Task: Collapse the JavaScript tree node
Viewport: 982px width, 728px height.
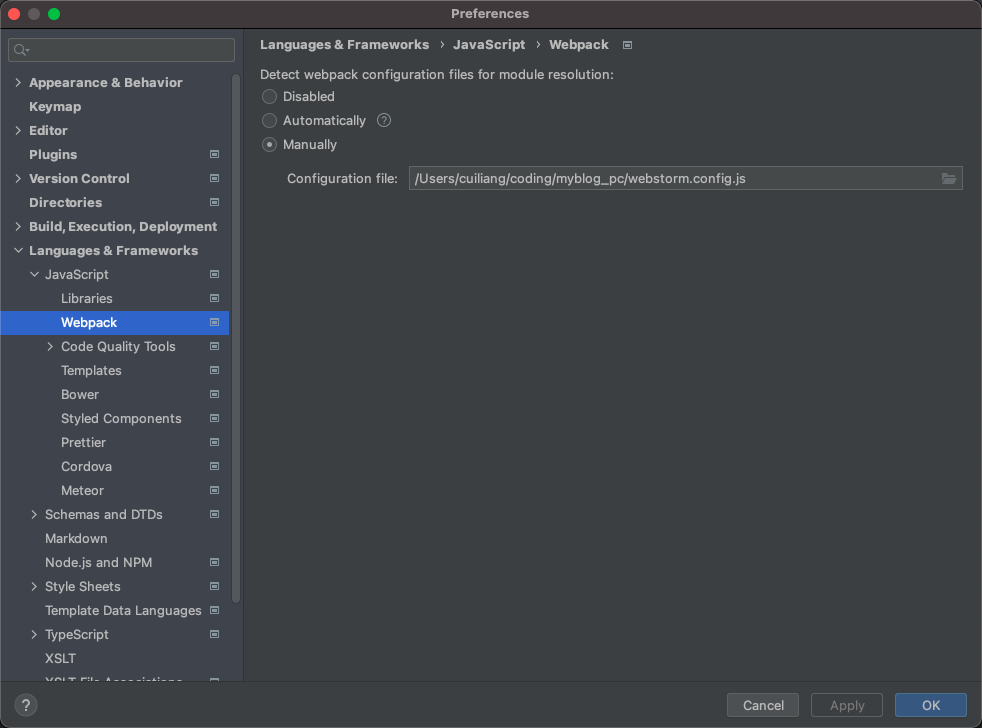Action: tap(34, 274)
